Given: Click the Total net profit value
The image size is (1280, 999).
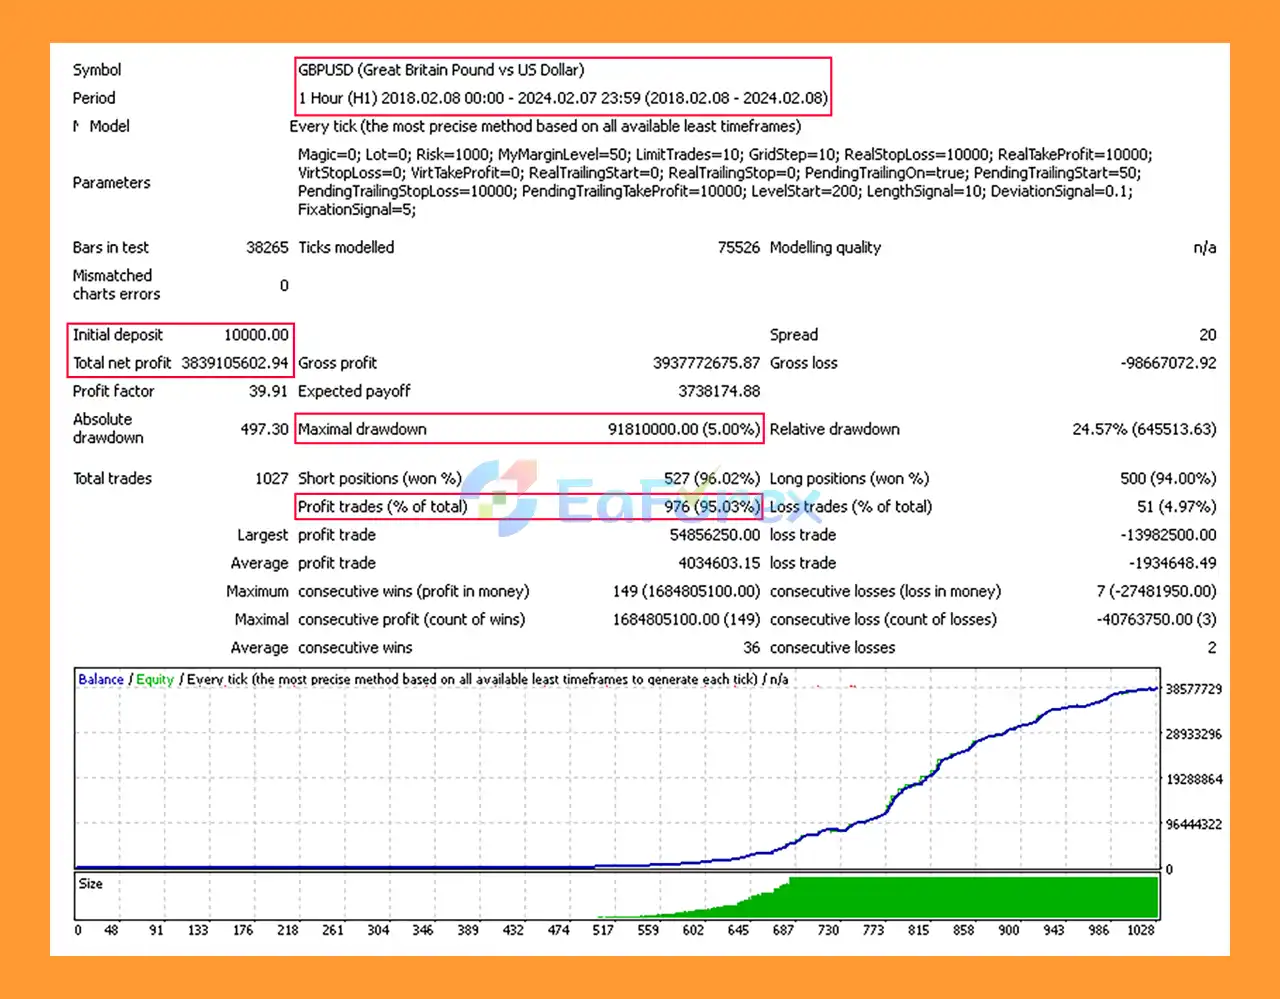Looking at the screenshot, I should (235, 363).
